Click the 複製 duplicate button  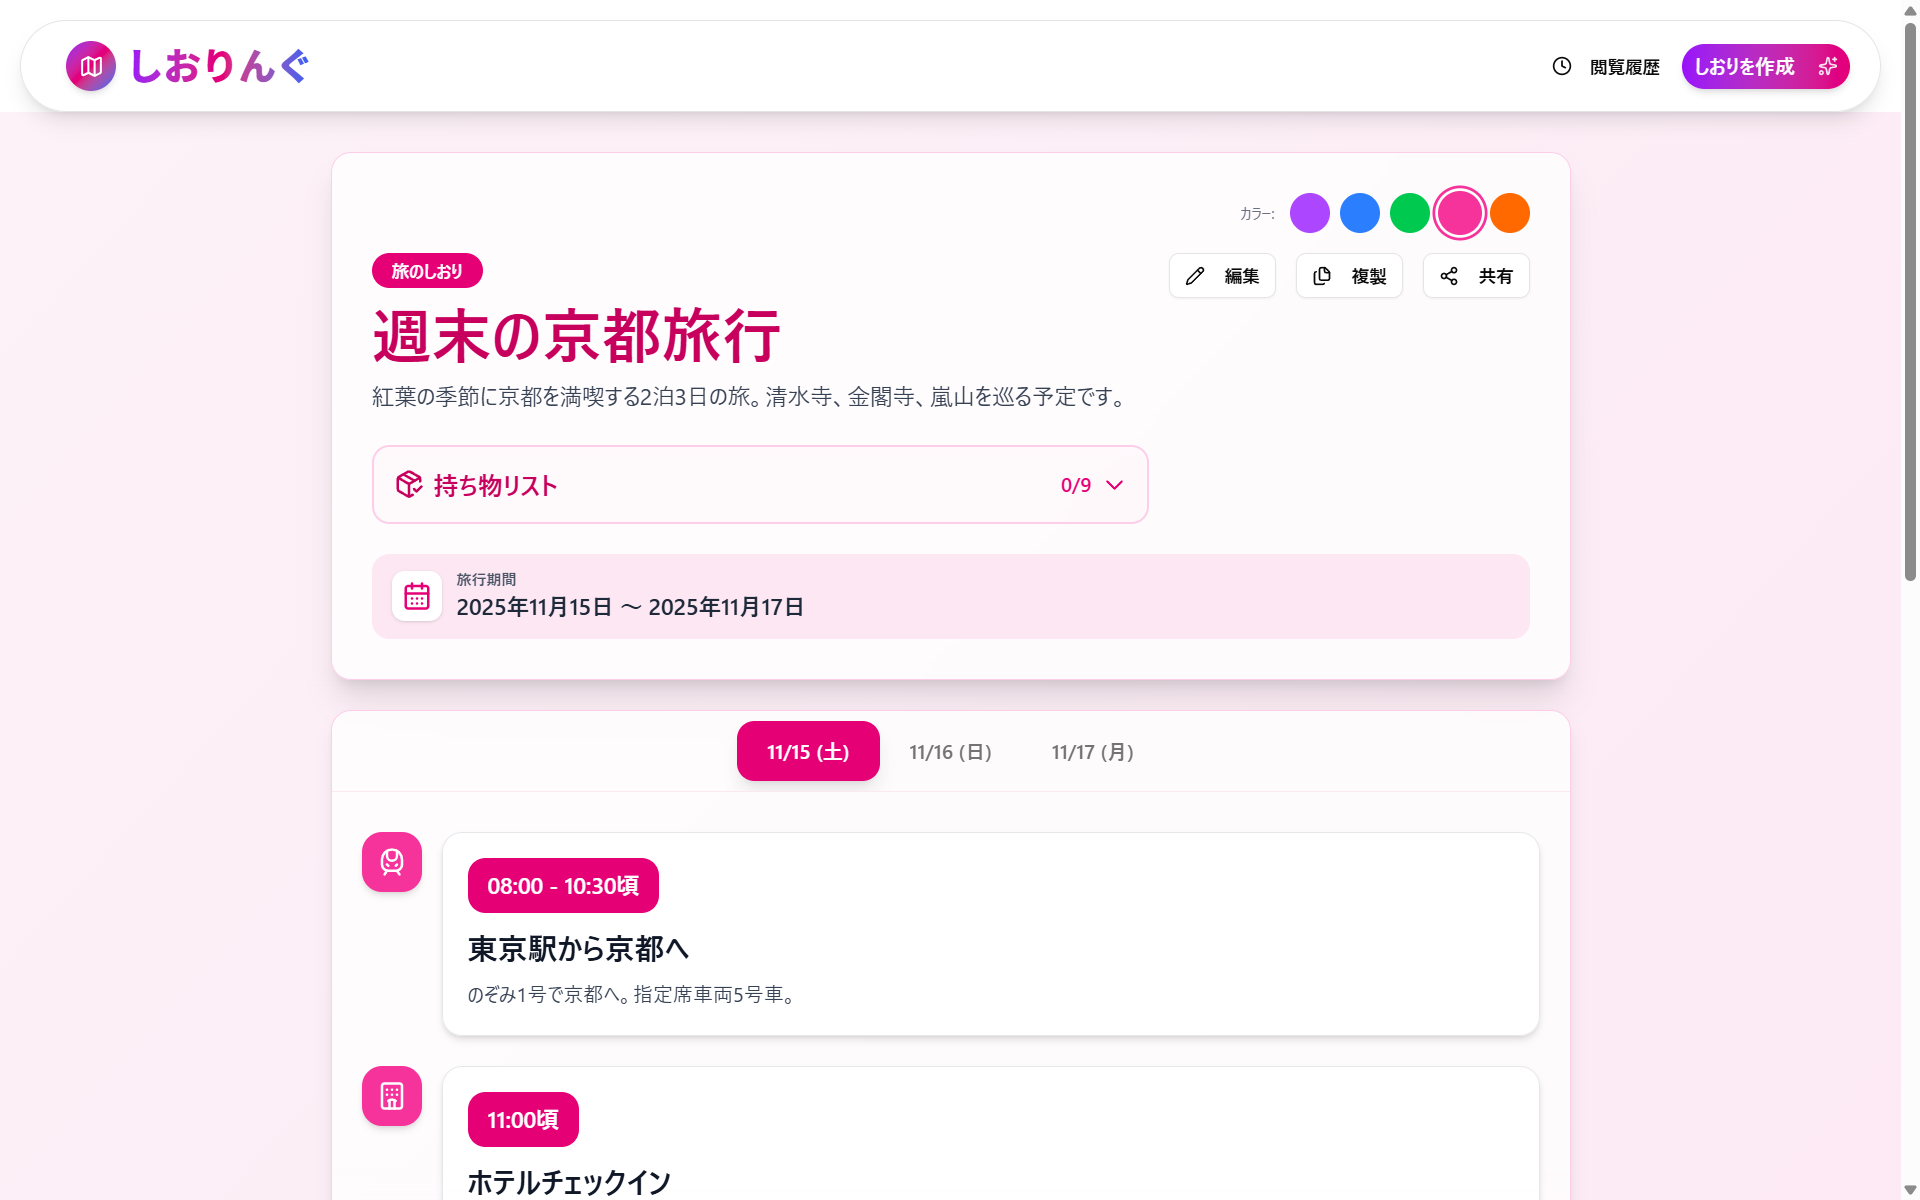[x=1349, y=276]
